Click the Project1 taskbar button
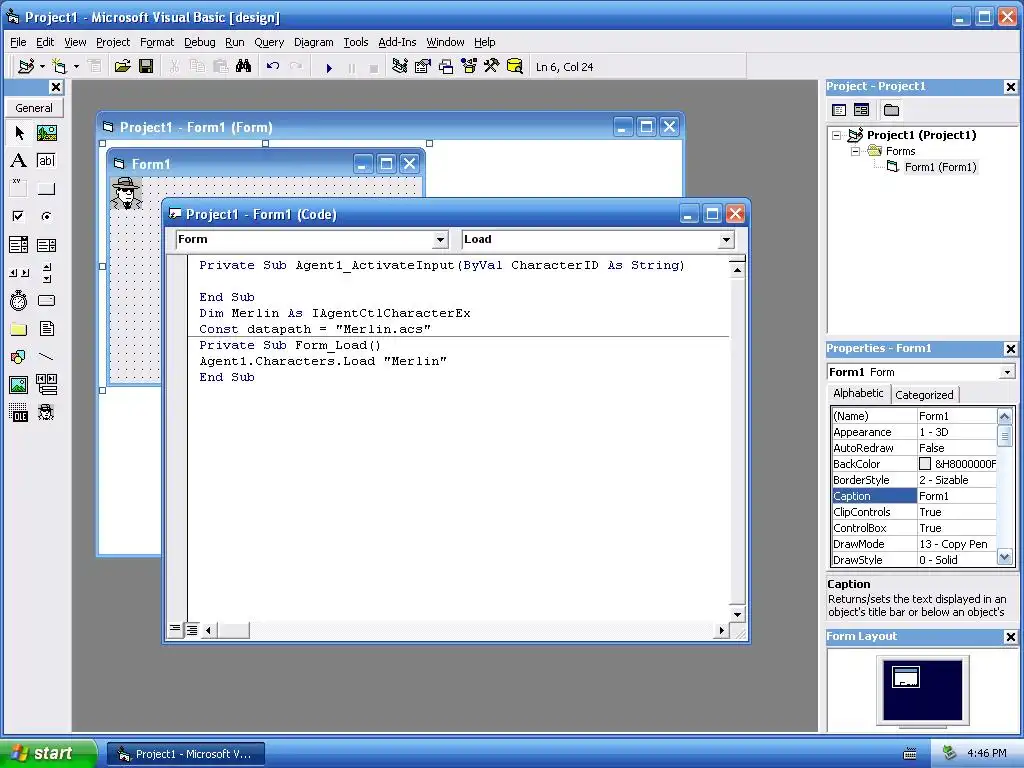Screen dimensions: 1024x768 (x=186, y=754)
